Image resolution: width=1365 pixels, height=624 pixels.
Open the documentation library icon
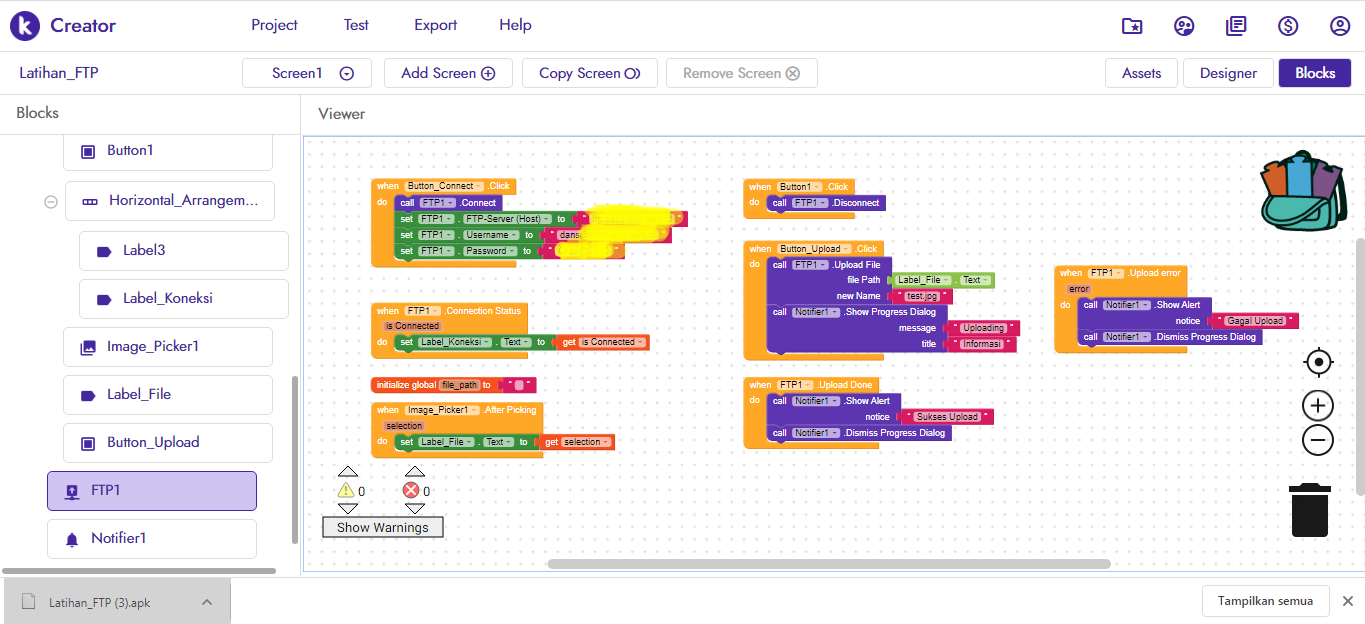click(x=1236, y=26)
